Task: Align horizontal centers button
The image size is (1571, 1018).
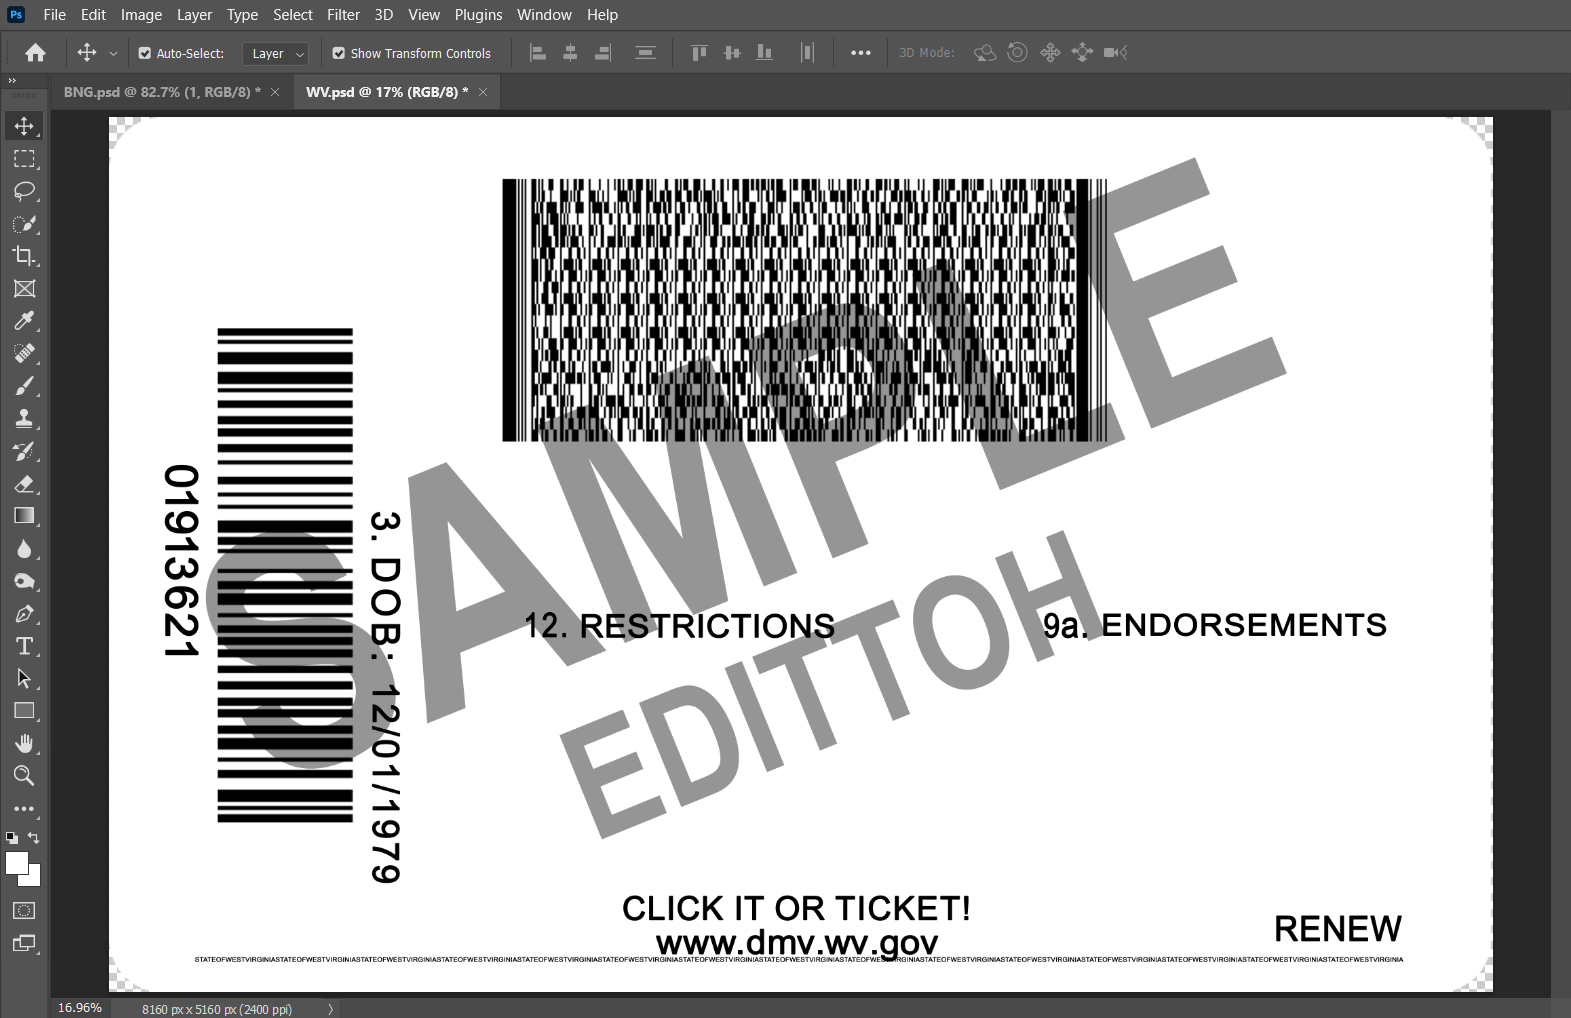Action: [x=570, y=53]
